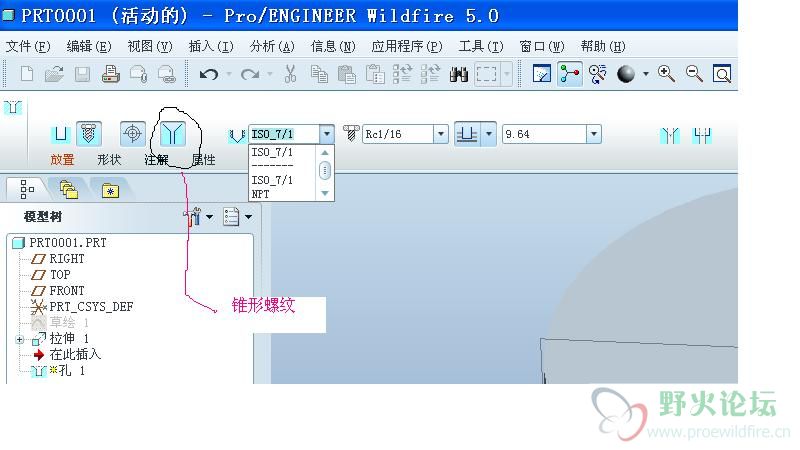This screenshot has height=450, width=800.
Task: Click the thread list scroll down arrow
Action: 324,193
